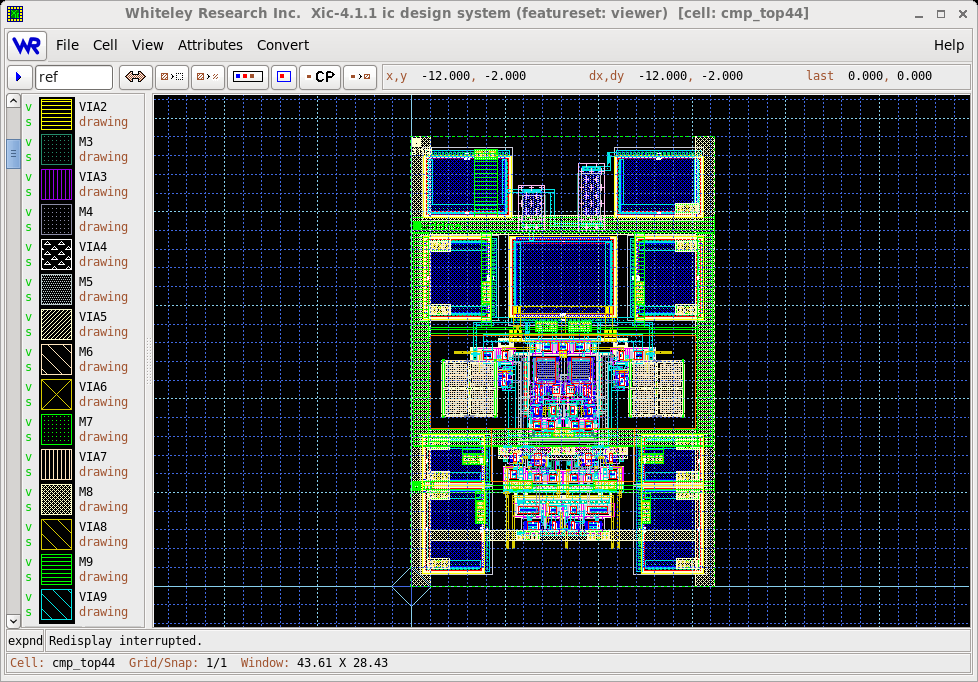Open the View menu
Viewport: 978px width, 682px height.
147,45
